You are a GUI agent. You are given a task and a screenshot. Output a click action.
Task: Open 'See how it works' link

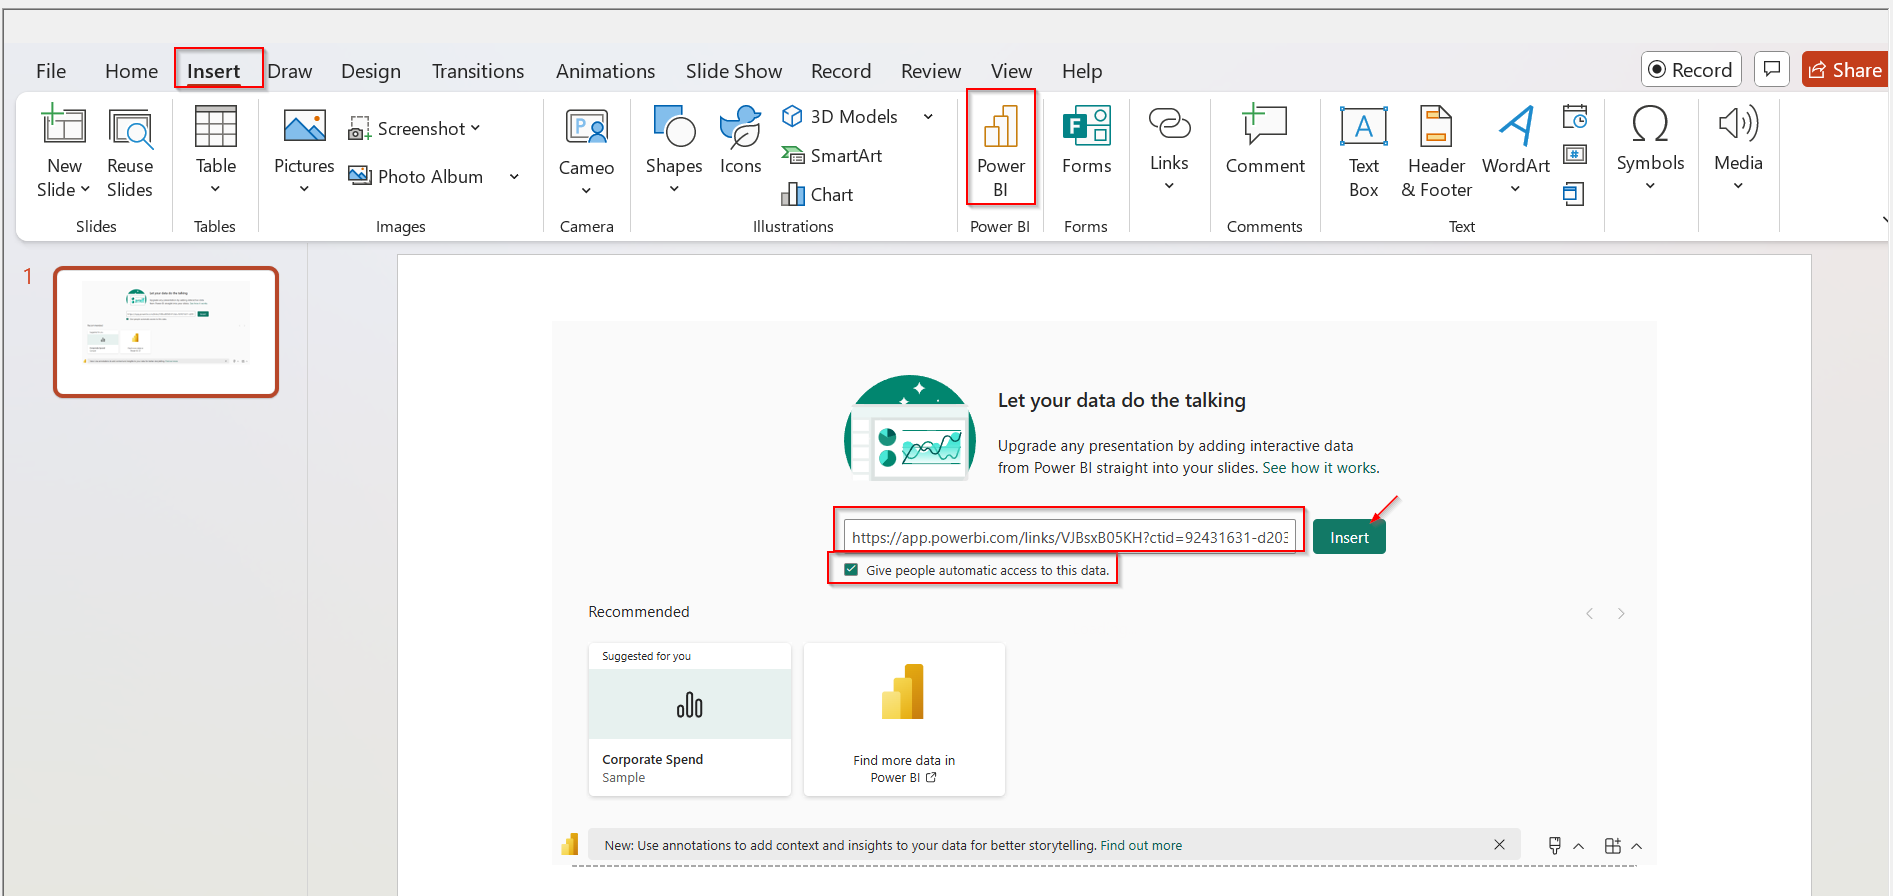pyautogui.click(x=1320, y=468)
